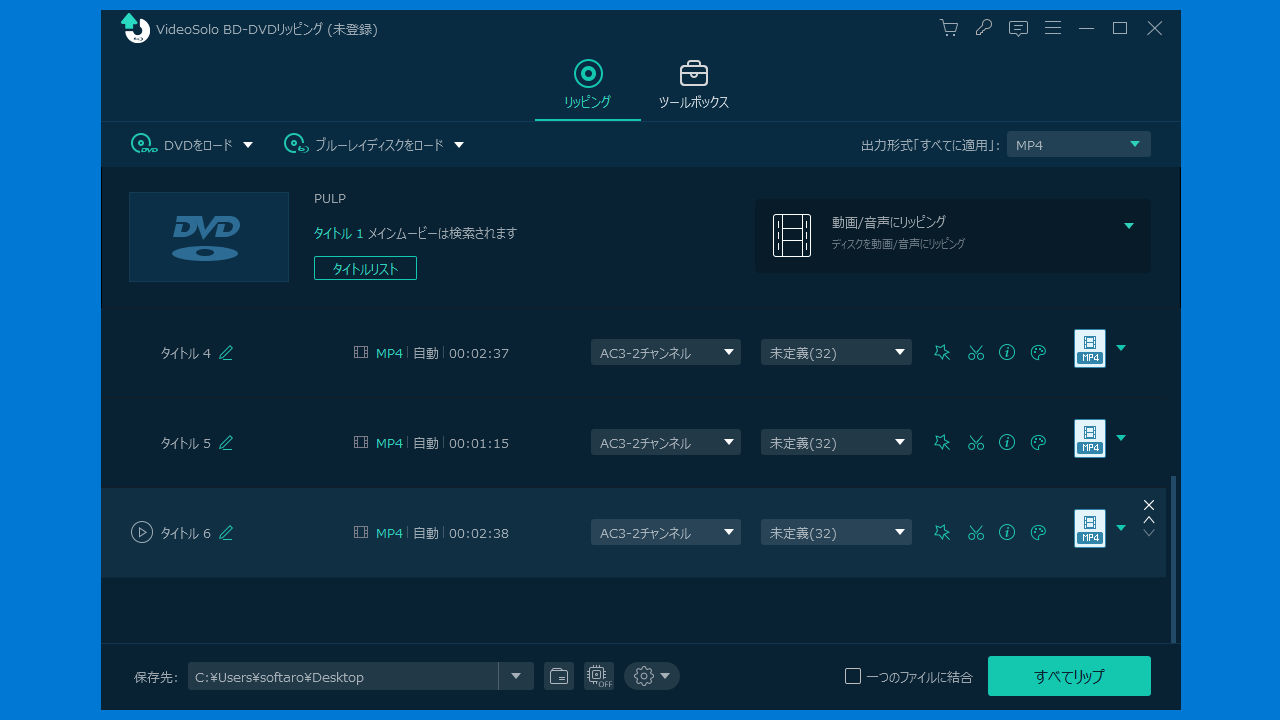The image size is (1280, 720).
Task: Open the output folder icon
Action: [x=559, y=676]
